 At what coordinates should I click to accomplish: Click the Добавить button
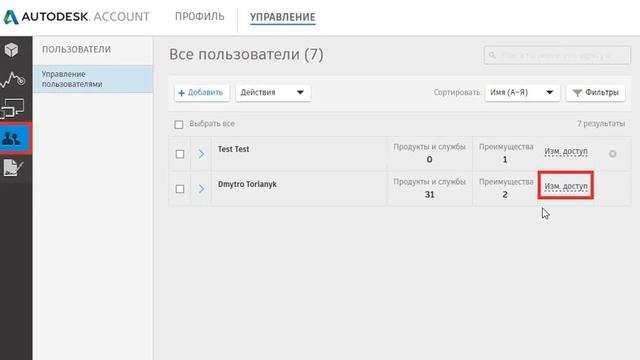coord(202,93)
